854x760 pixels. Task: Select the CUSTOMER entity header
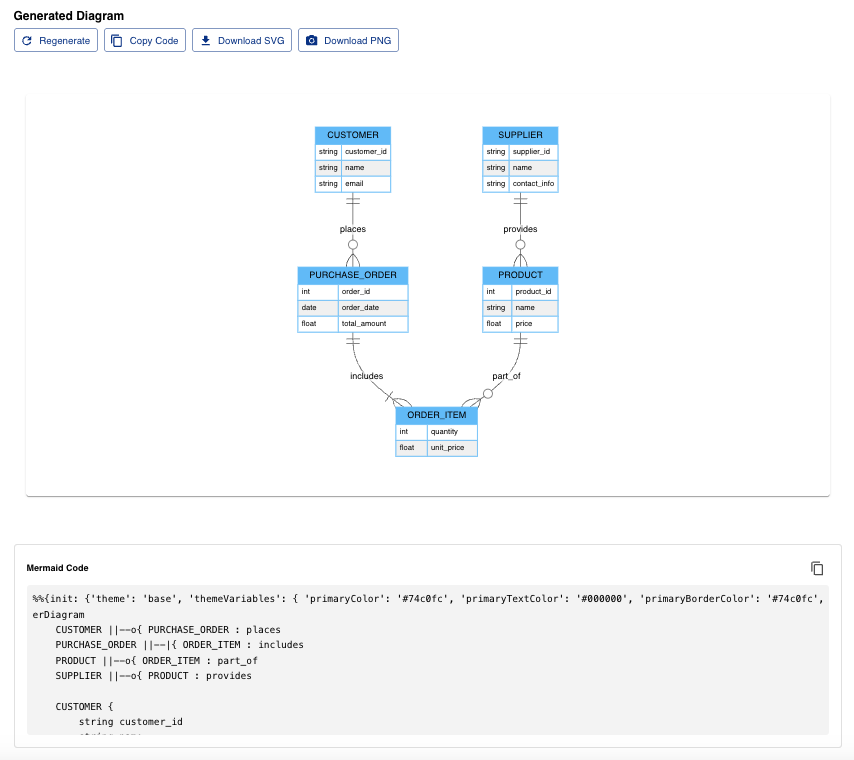[353, 135]
